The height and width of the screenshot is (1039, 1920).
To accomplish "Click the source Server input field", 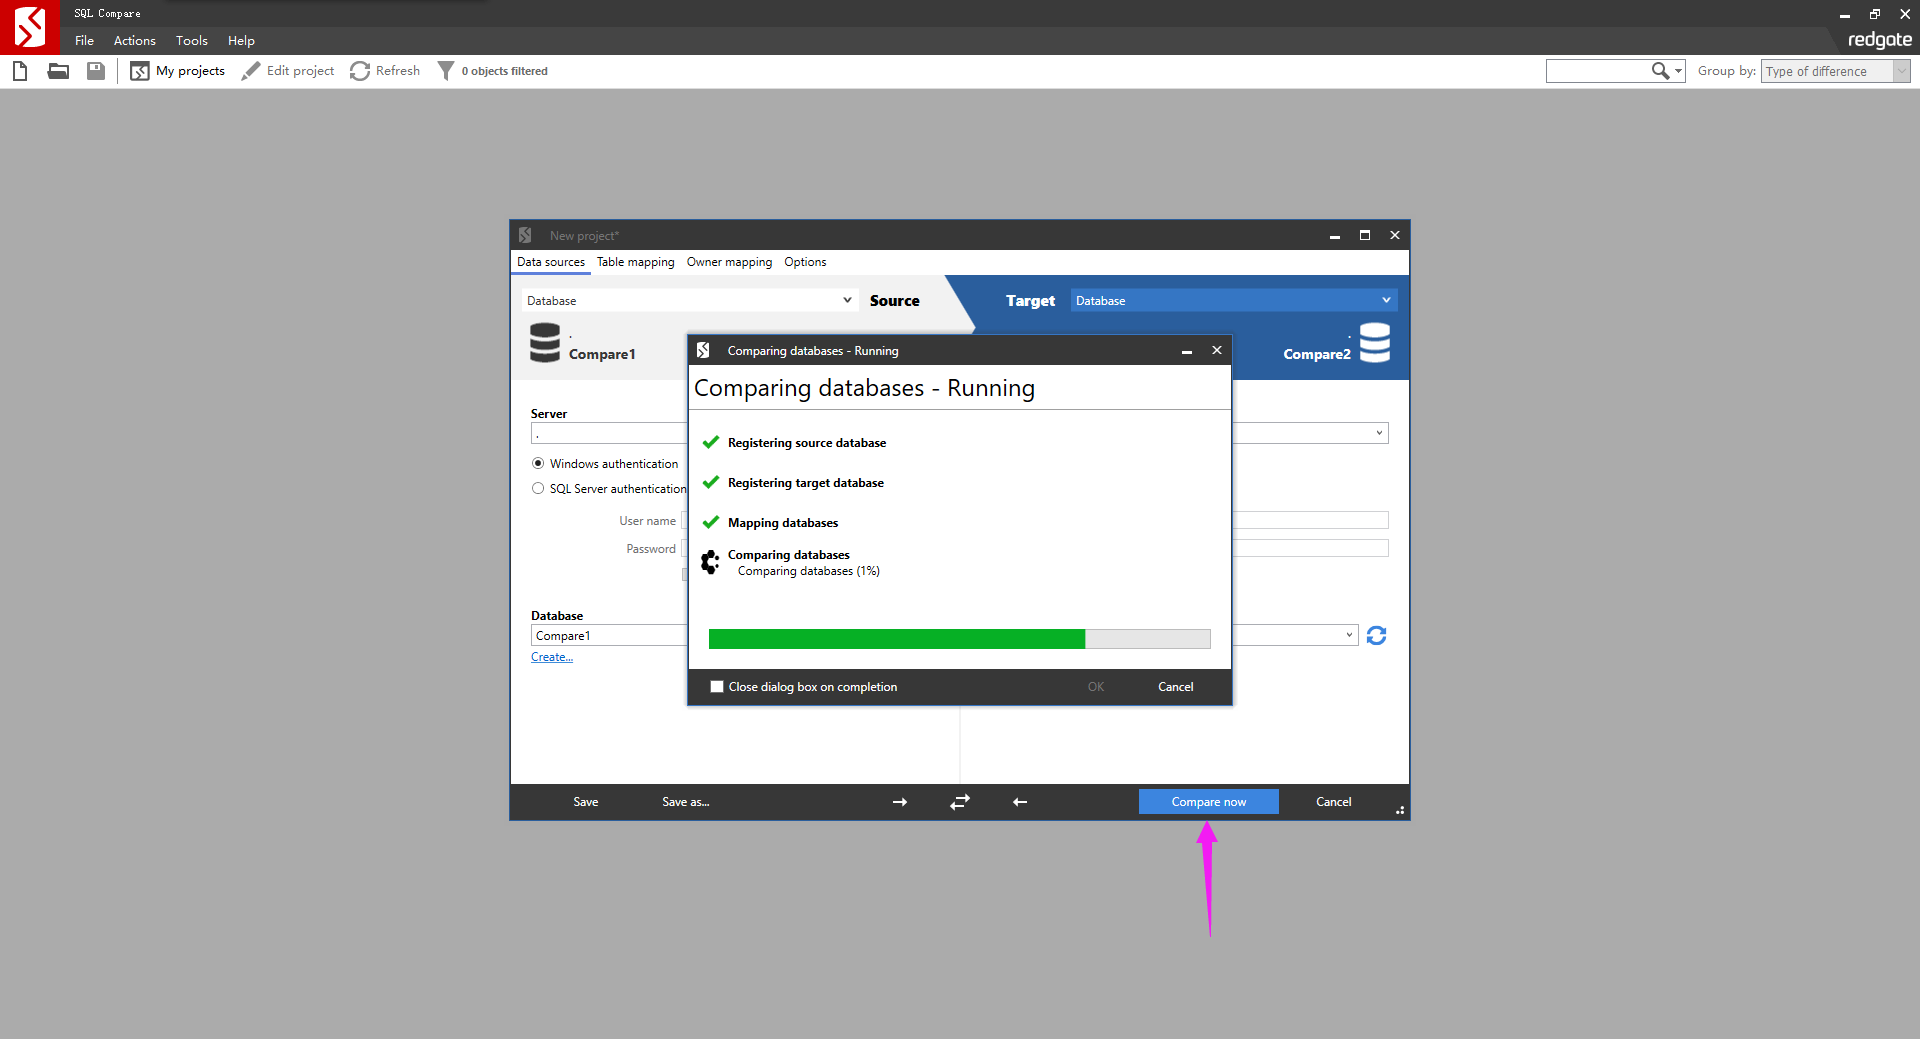I will tap(609, 434).
